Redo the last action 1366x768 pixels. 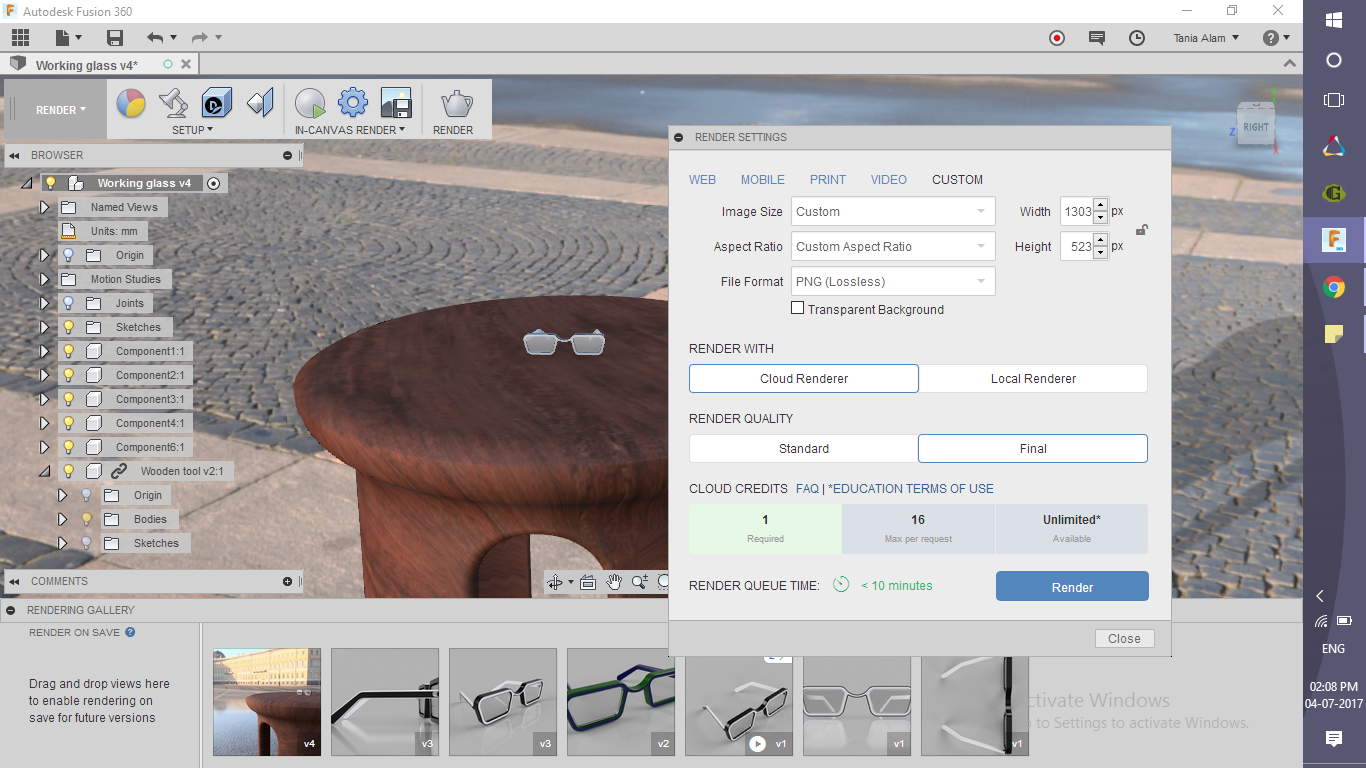200,38
